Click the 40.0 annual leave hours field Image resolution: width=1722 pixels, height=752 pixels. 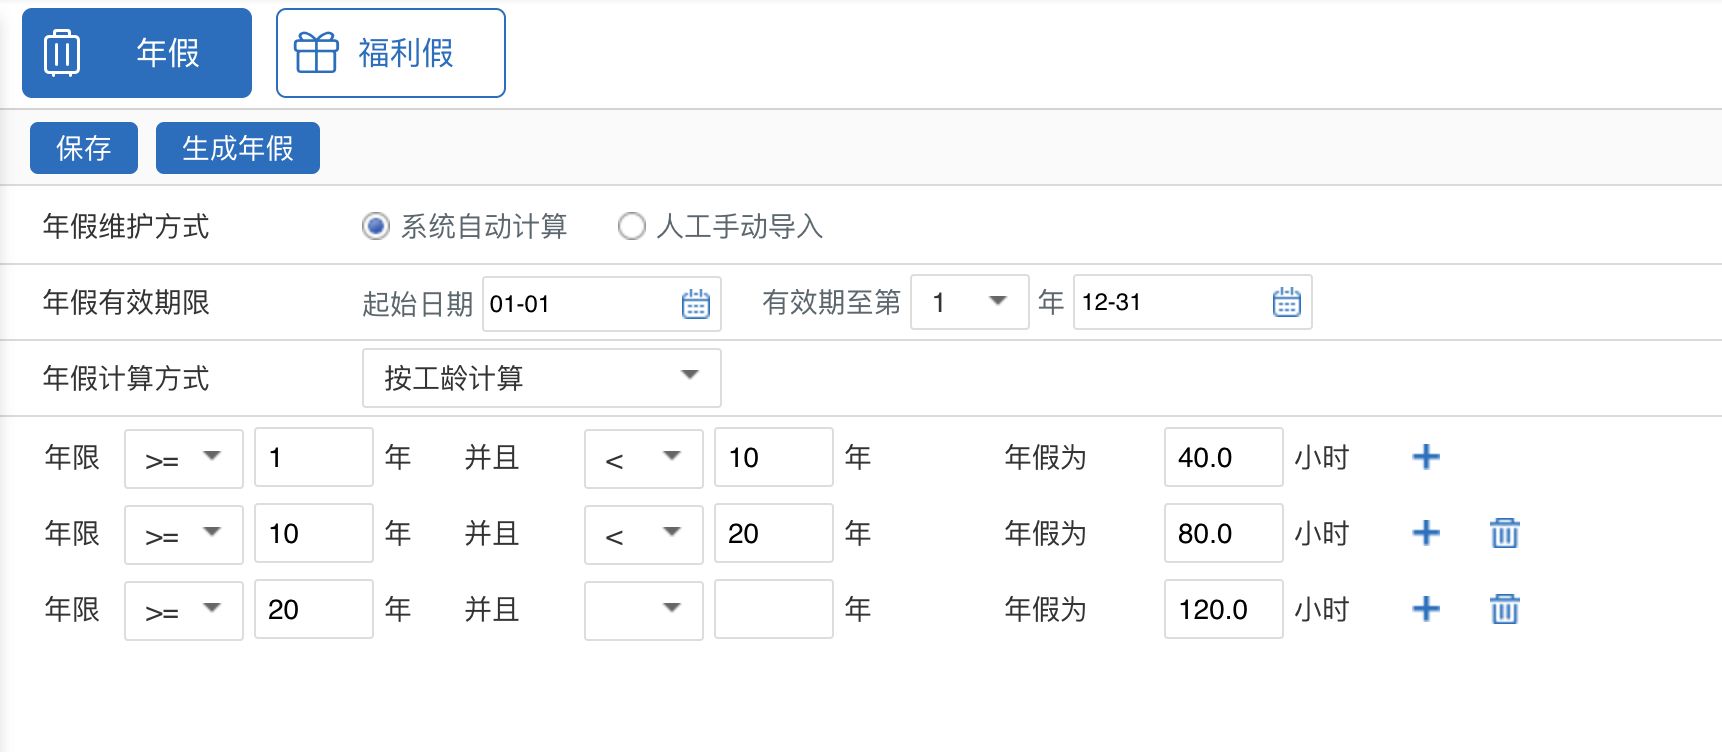[x=1222, y=458]
